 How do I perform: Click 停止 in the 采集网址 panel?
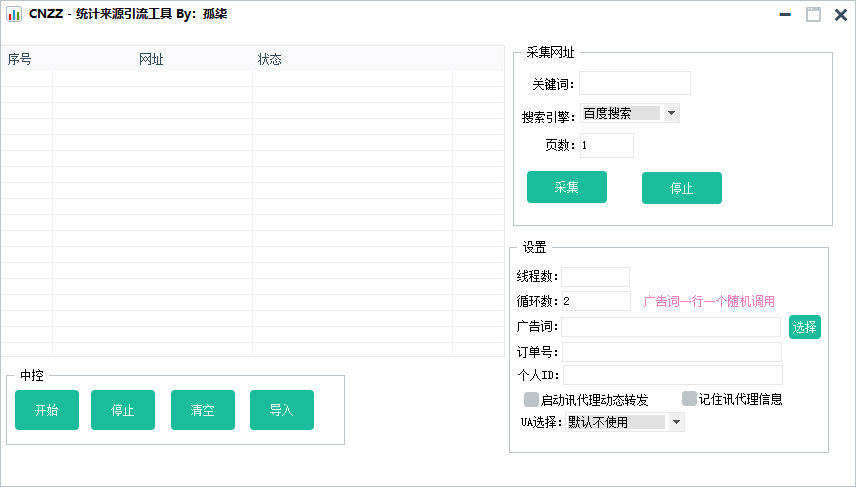click(681, 188)
